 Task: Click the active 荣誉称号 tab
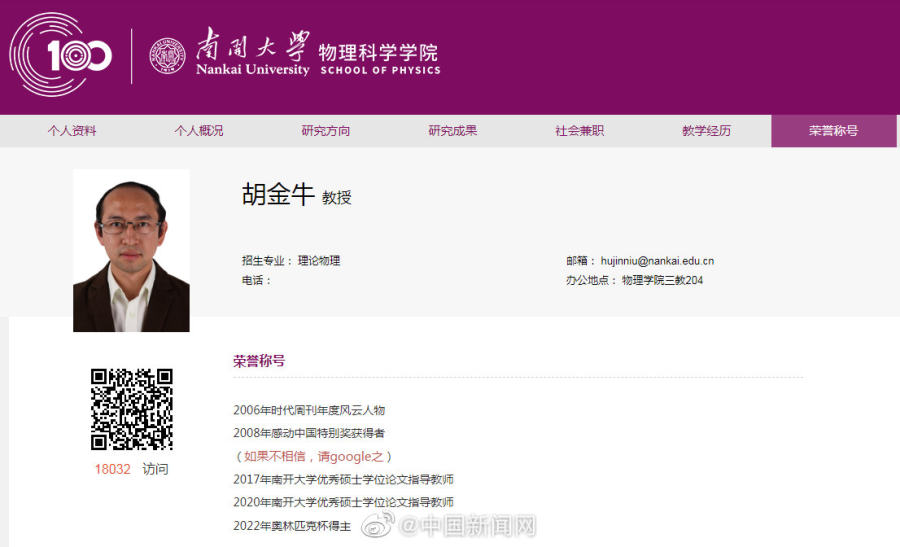tap(834, 131)
